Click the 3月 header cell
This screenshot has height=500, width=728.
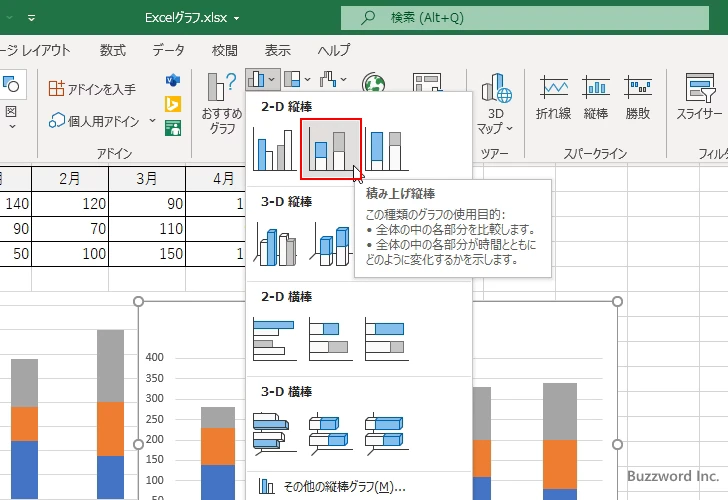[x=147, y=179]
